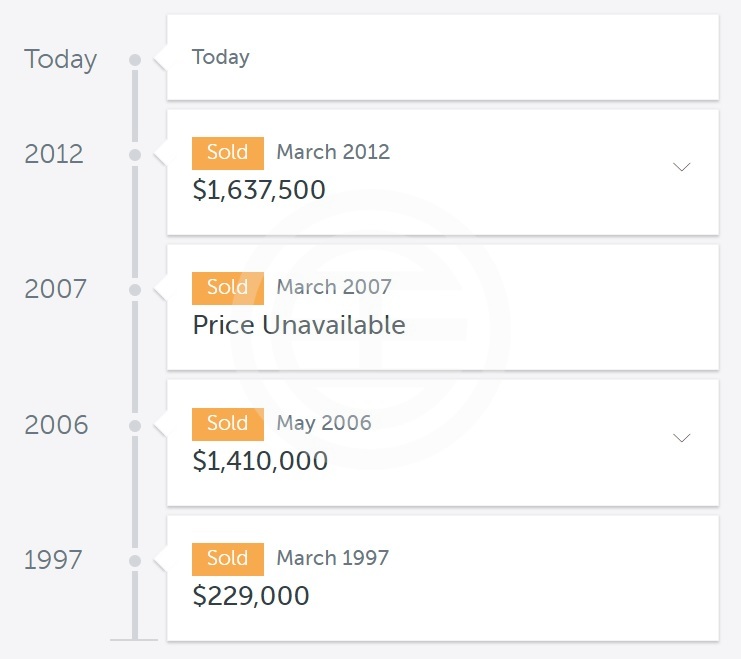This screenshot has height=659, width=741.
Task: Click the Sold badge for May 2006
Action: pos(227,423)
